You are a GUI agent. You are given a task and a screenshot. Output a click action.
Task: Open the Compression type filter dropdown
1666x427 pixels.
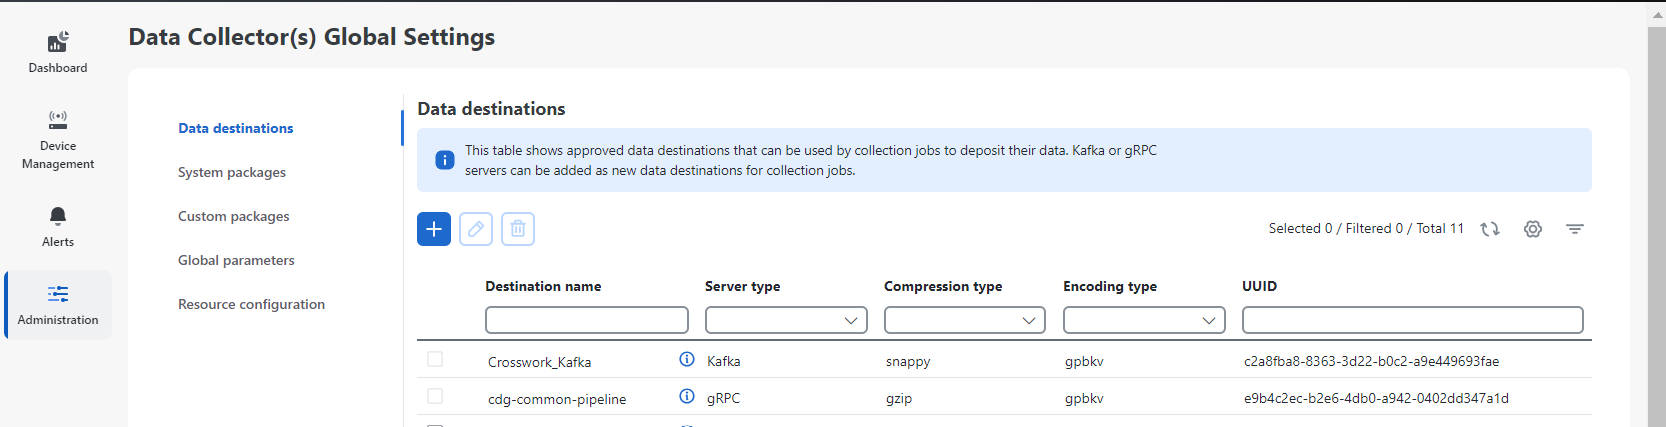tap(965, 320)
